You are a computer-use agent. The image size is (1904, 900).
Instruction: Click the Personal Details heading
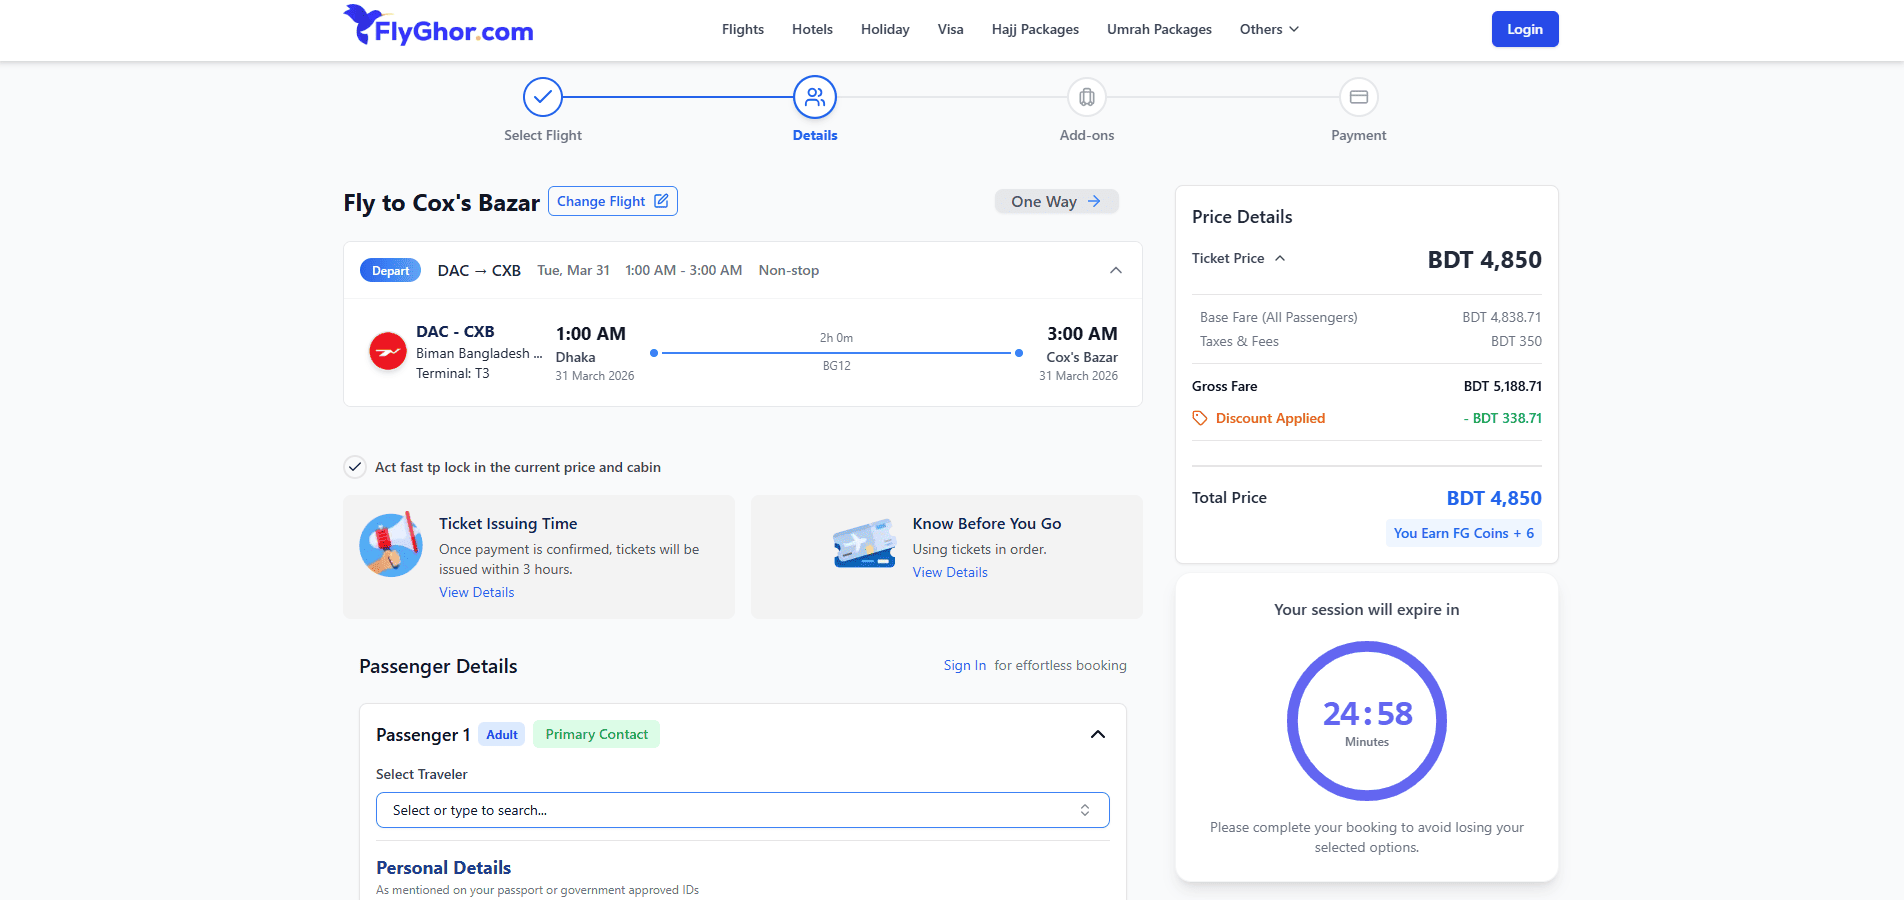tap(444, 867)
